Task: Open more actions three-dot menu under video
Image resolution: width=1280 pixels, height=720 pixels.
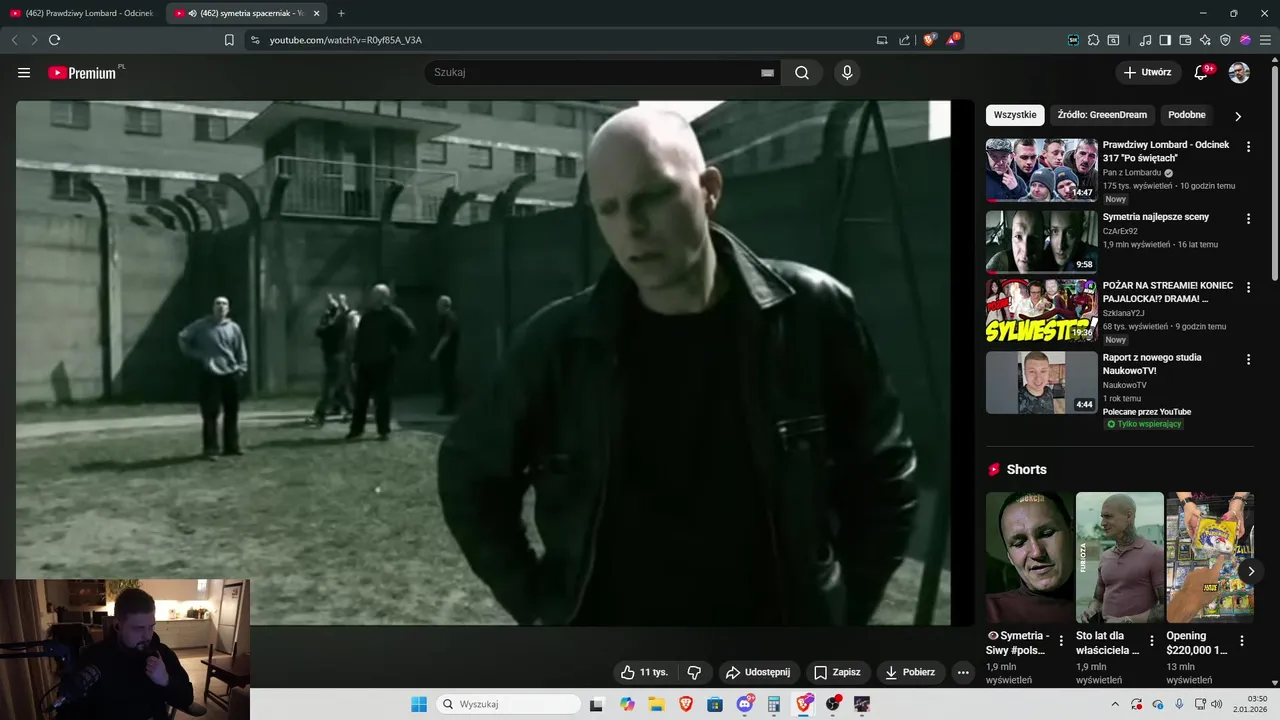Action: tap(963, 672)
